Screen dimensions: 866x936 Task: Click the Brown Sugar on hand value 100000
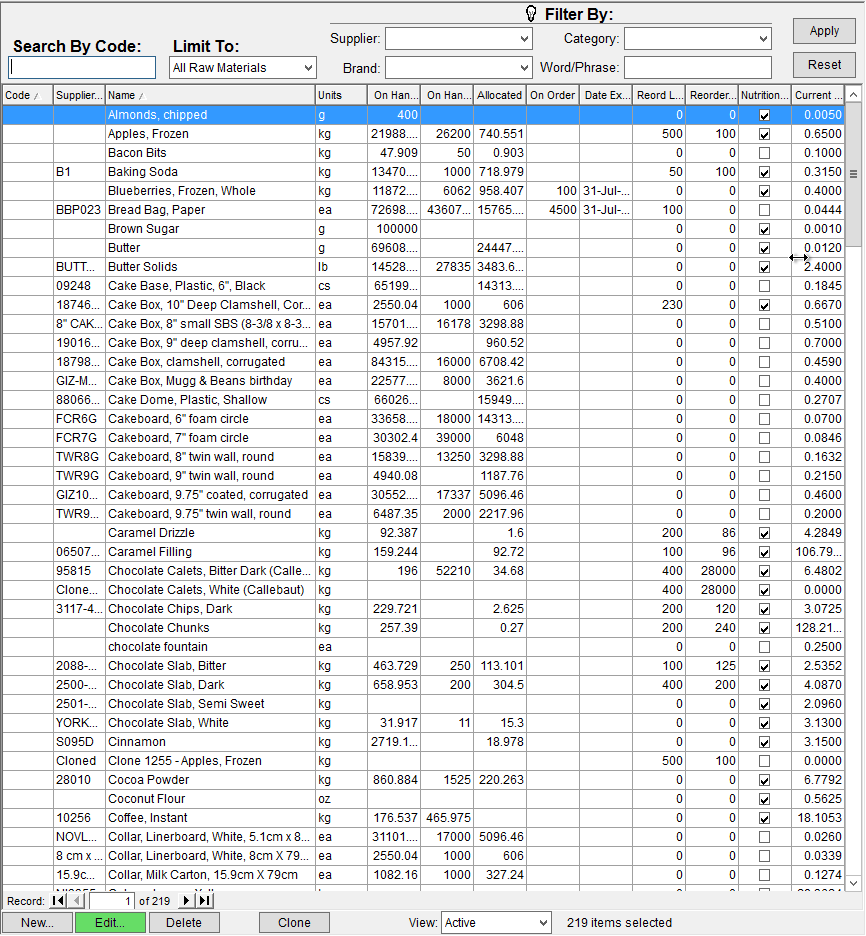(397, 229)
